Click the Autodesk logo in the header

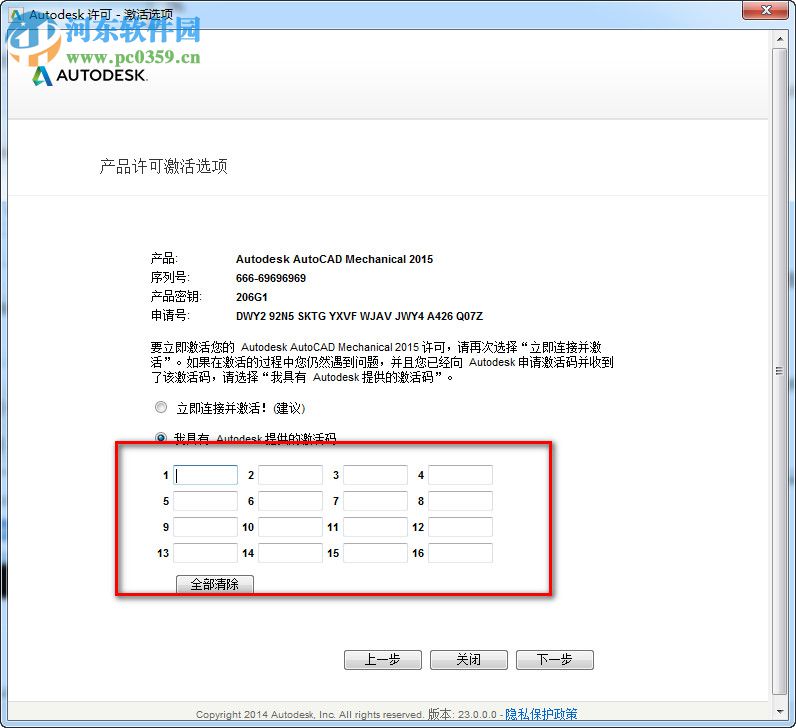(x=89, y=76)
